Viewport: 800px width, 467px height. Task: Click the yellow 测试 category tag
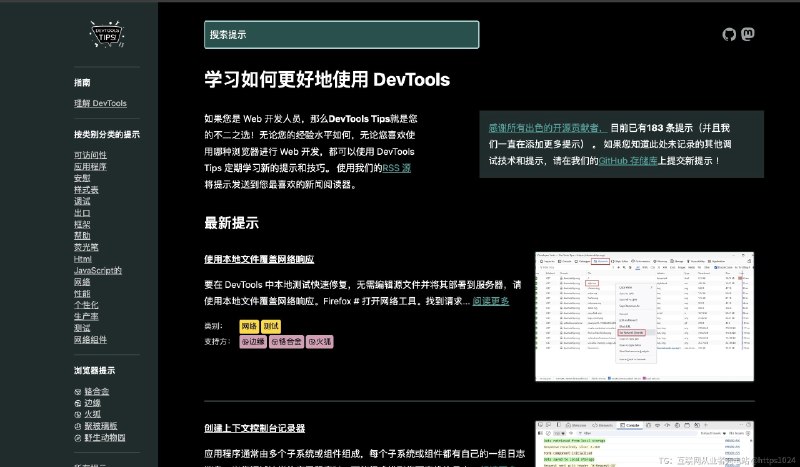[270, 326]
